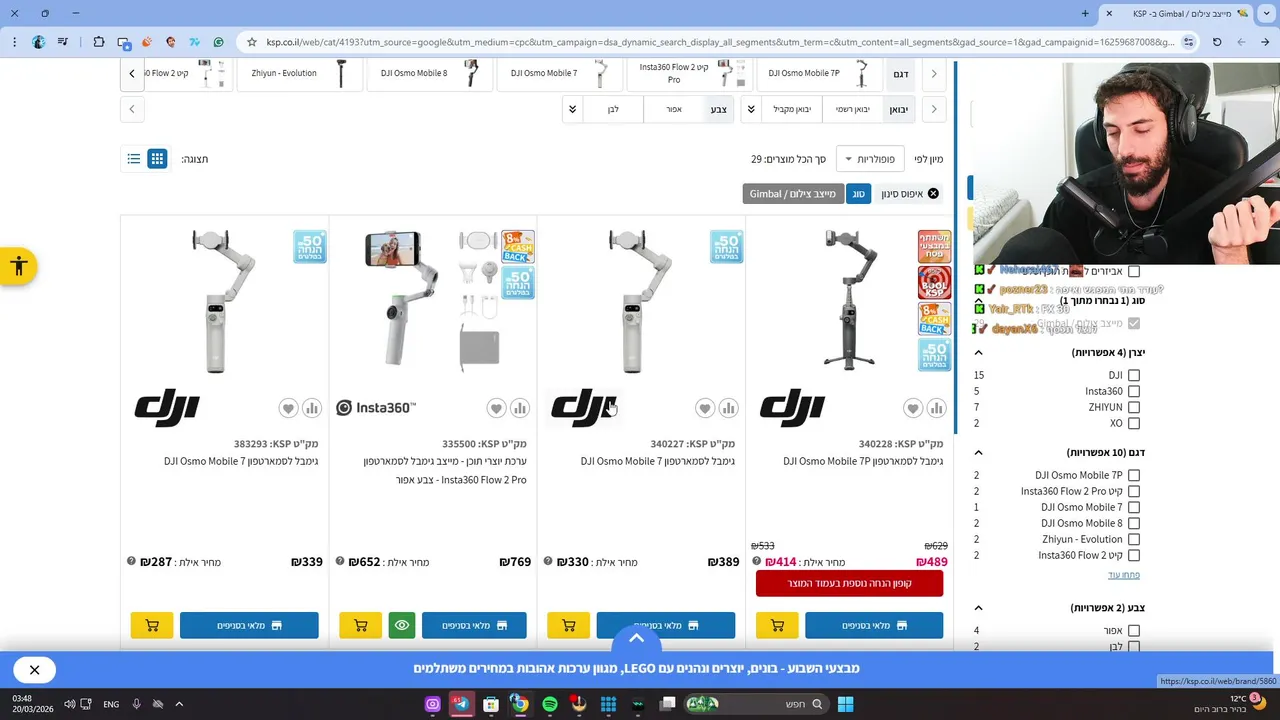Image resolution: width=1280 pixels, height=720 pixels.
Task: Select Zhiyun - Evolution model chip
Action: point(300,73)
